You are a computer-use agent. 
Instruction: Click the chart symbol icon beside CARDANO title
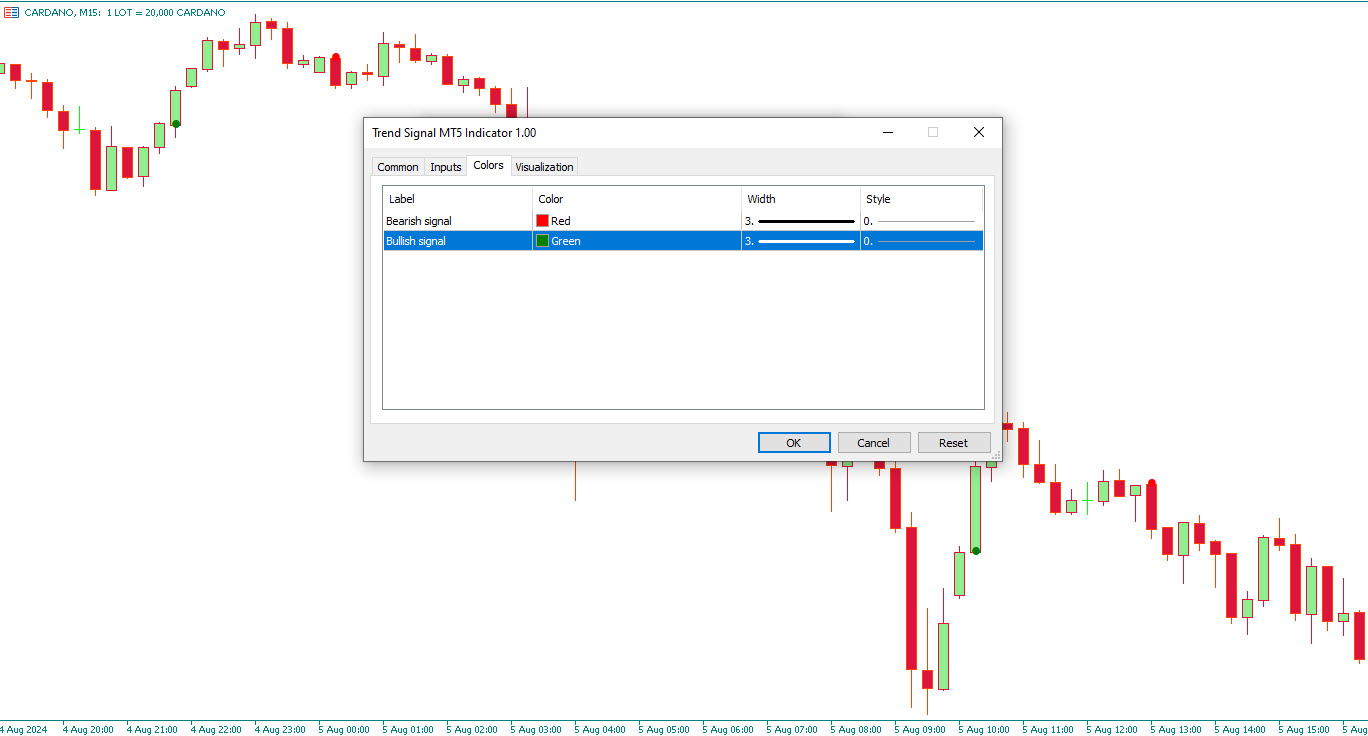[x=11, y=12]
